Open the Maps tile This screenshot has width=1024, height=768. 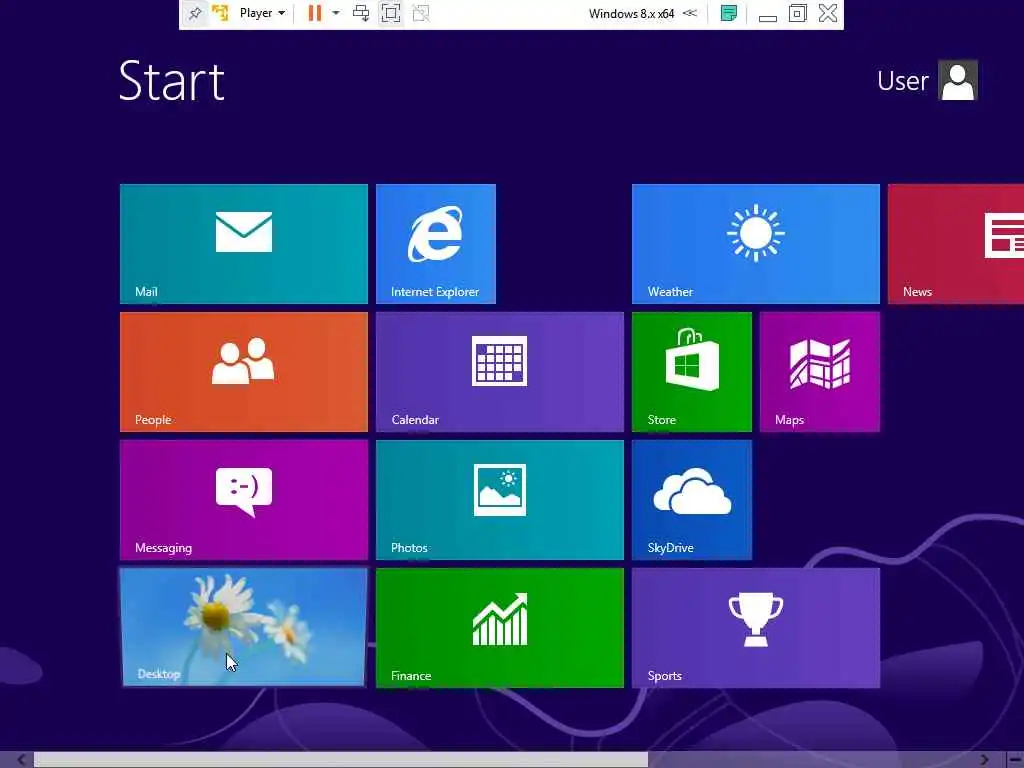[820, 372]
